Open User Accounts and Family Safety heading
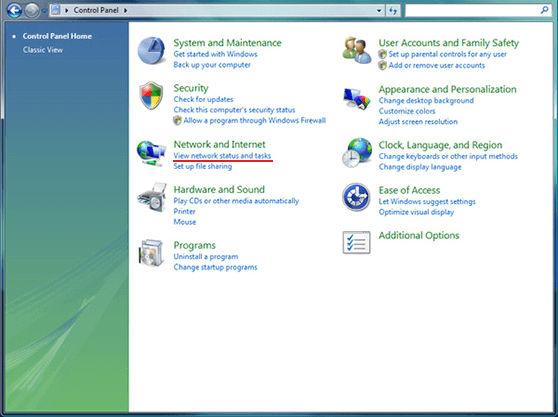Screen dimensions: 558x417 click(449, 43)
